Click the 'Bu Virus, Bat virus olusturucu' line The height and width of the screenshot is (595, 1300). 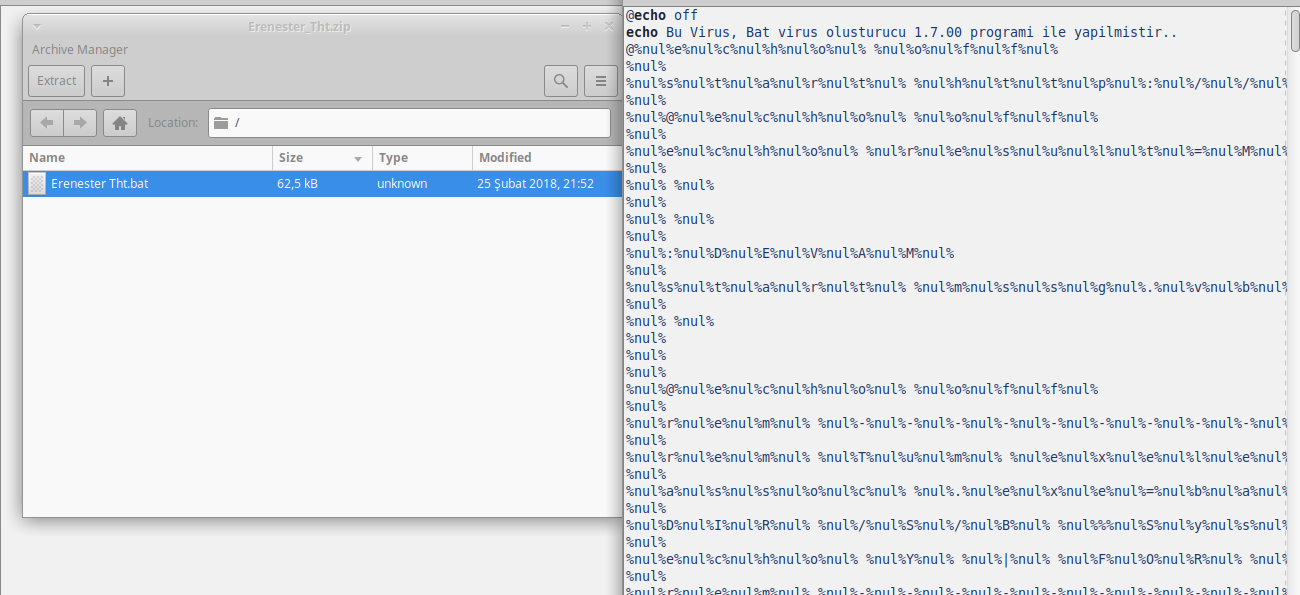[x=901, y=32]
